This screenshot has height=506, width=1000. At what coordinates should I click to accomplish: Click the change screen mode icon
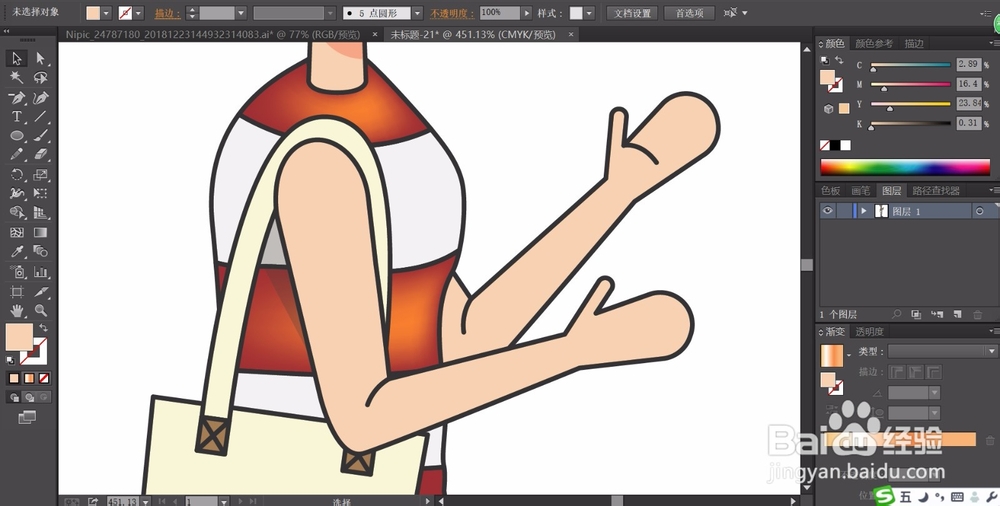click(27, 417)
